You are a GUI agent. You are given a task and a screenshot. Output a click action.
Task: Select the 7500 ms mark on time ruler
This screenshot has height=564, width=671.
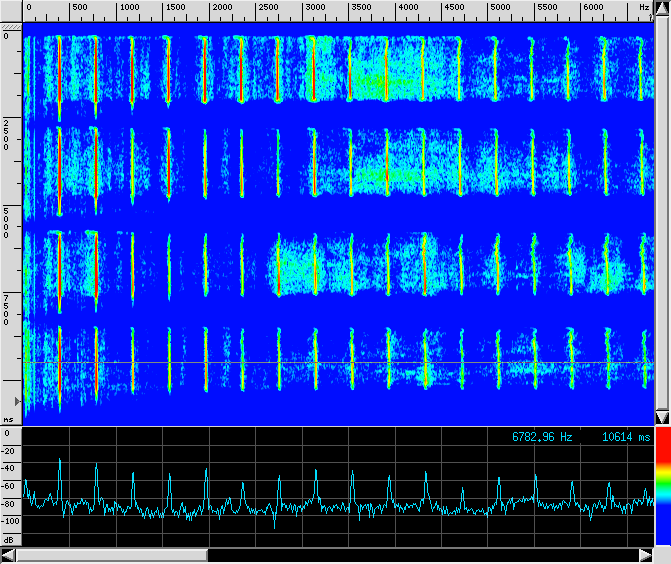[x=9, y=309]
